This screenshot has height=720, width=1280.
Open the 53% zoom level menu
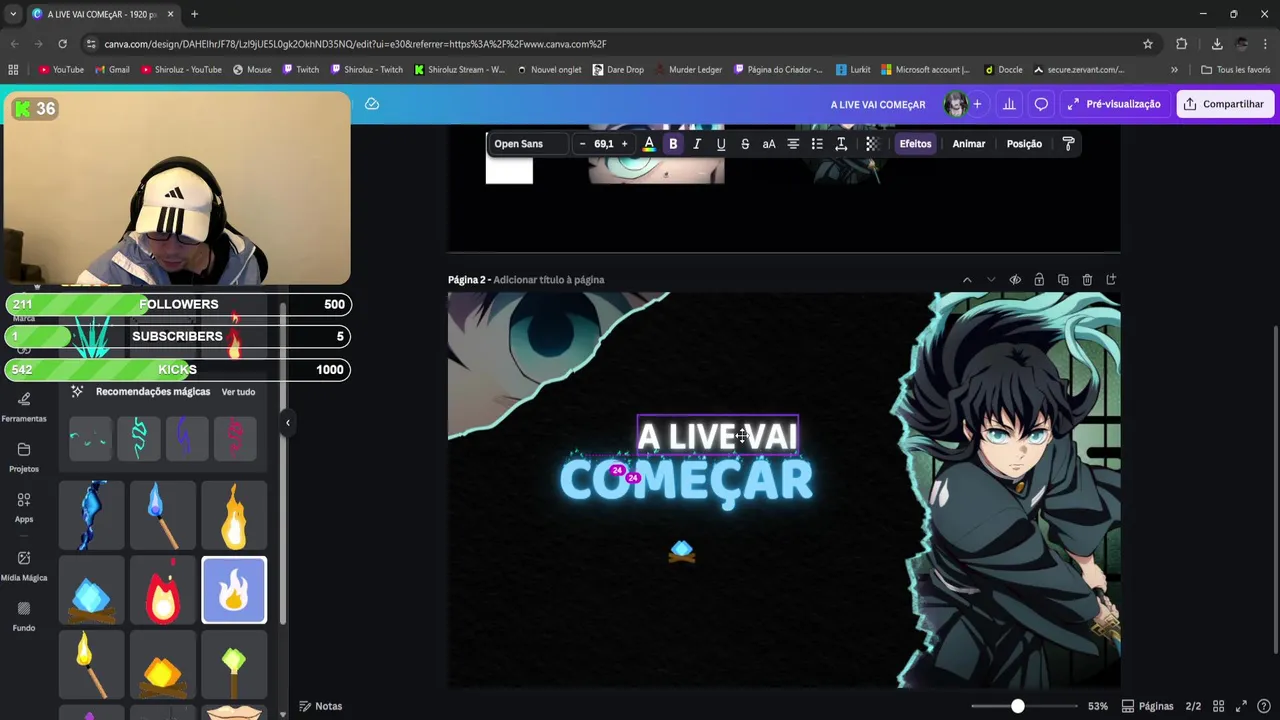[x=1098, y=706]
